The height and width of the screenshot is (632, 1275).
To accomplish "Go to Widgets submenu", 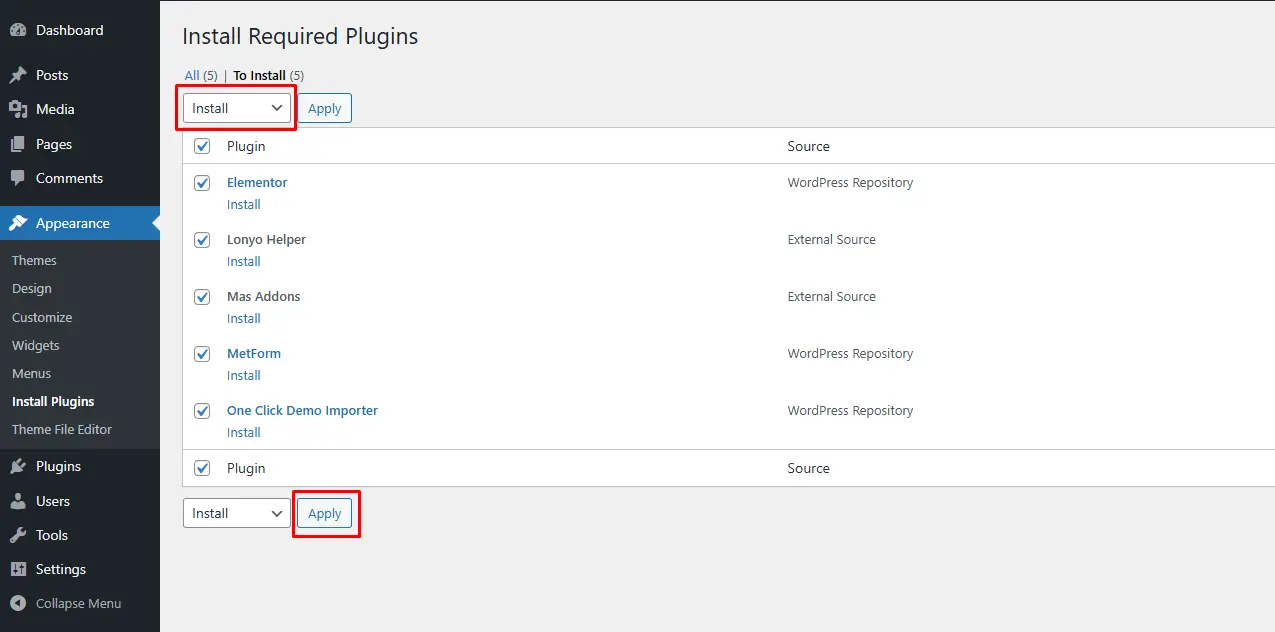I will pos(36,345).
